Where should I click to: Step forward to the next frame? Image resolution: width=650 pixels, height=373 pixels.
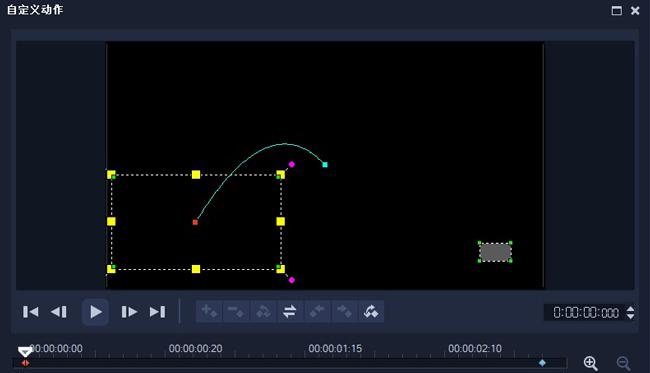coord(129,312)
